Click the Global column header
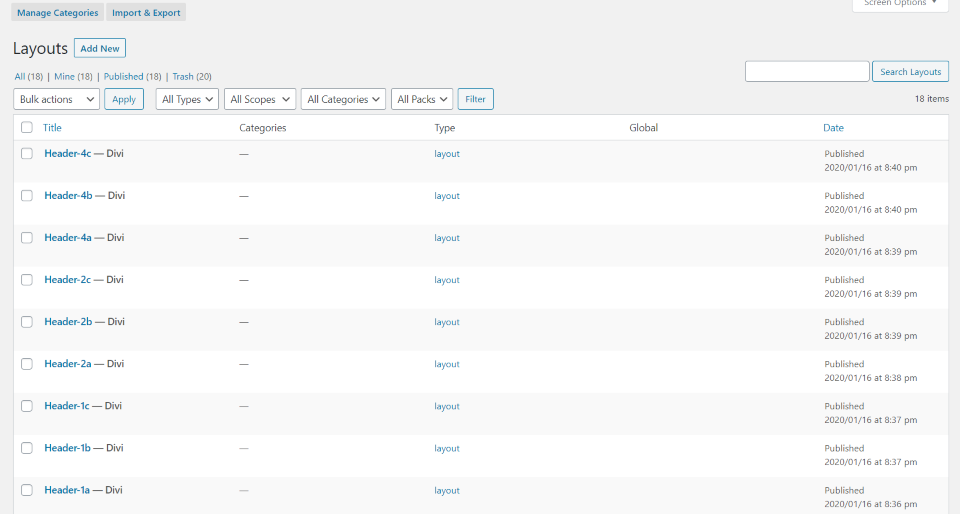Screen dimensions: 960x514 click(x=643, y=128)
